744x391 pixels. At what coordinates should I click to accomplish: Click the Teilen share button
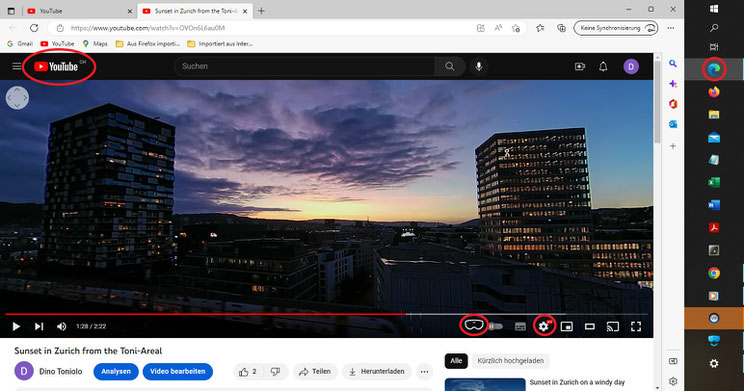pos(315,372)
